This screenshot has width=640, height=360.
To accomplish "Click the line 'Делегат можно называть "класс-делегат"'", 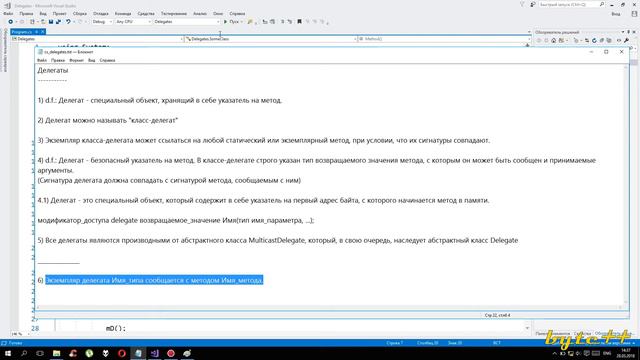I will pyautogui.click(x=108, y=120).
